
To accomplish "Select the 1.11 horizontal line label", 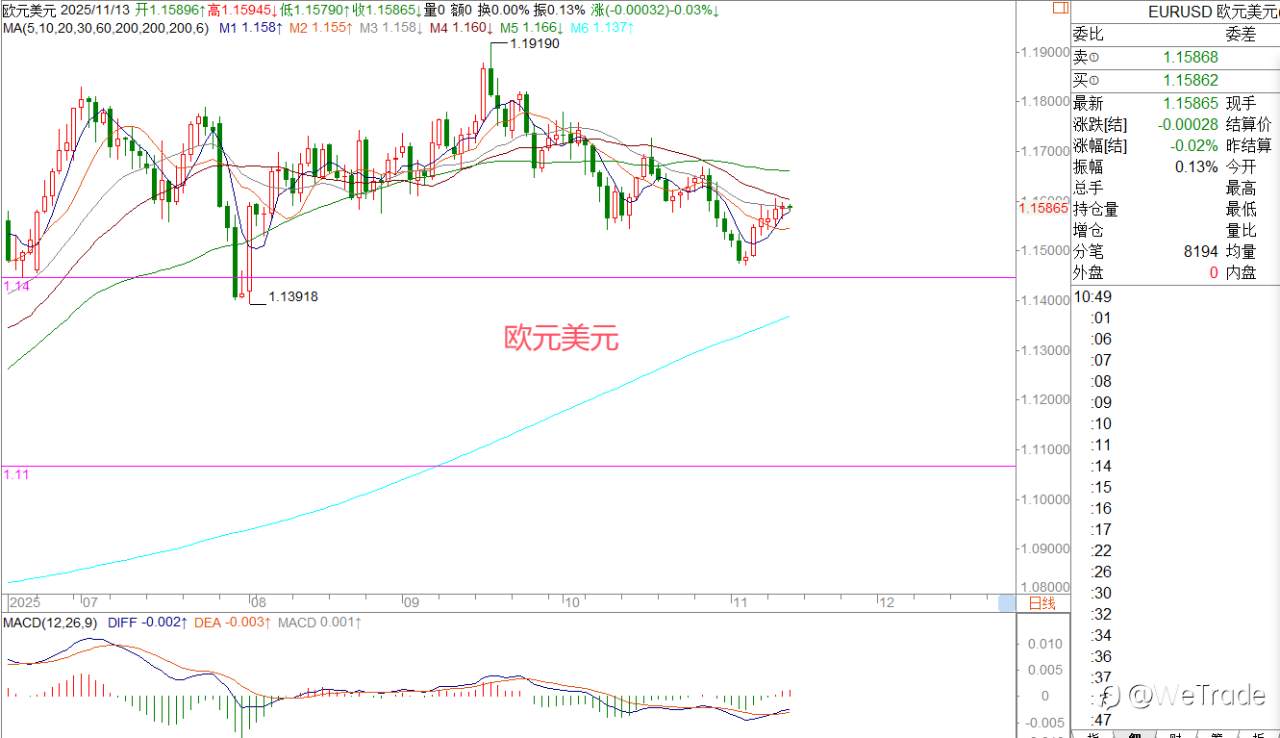I will coord(17,475).
